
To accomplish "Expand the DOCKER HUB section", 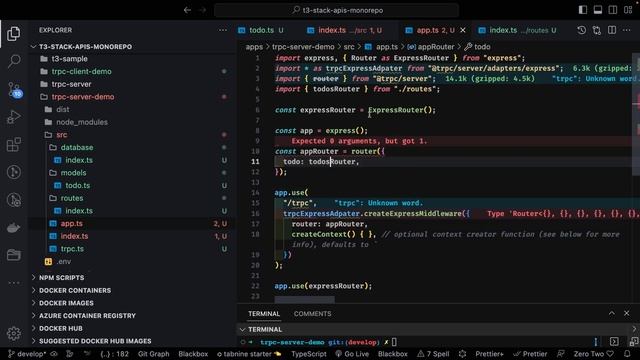I will click(60, 328).
